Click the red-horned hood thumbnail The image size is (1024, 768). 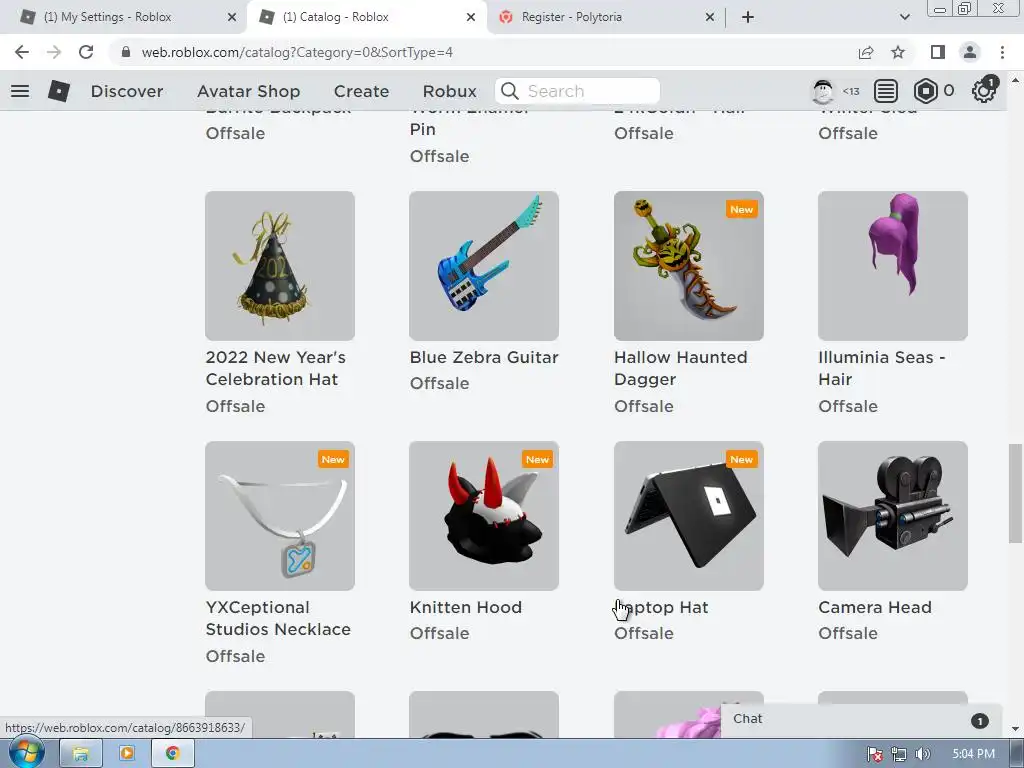484,516
